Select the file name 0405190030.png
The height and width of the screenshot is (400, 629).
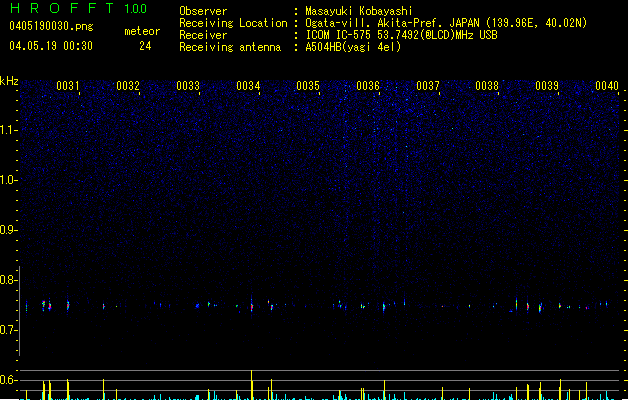51,27
